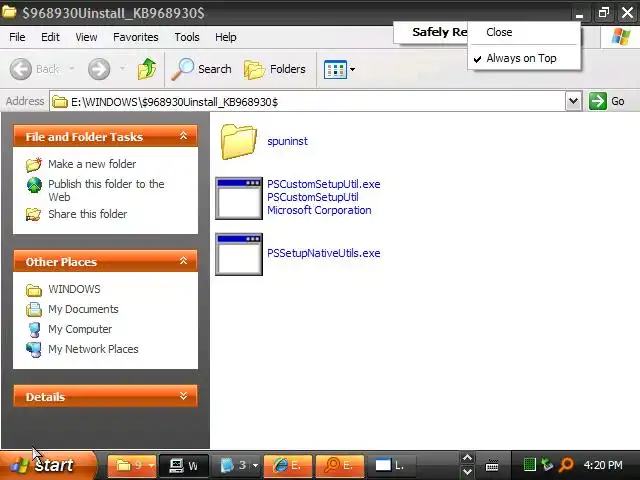This screenshot has height=480, width=640.
Task: Expand the grouped '3' taskbar button dropdown
Action: click(256, 465)
